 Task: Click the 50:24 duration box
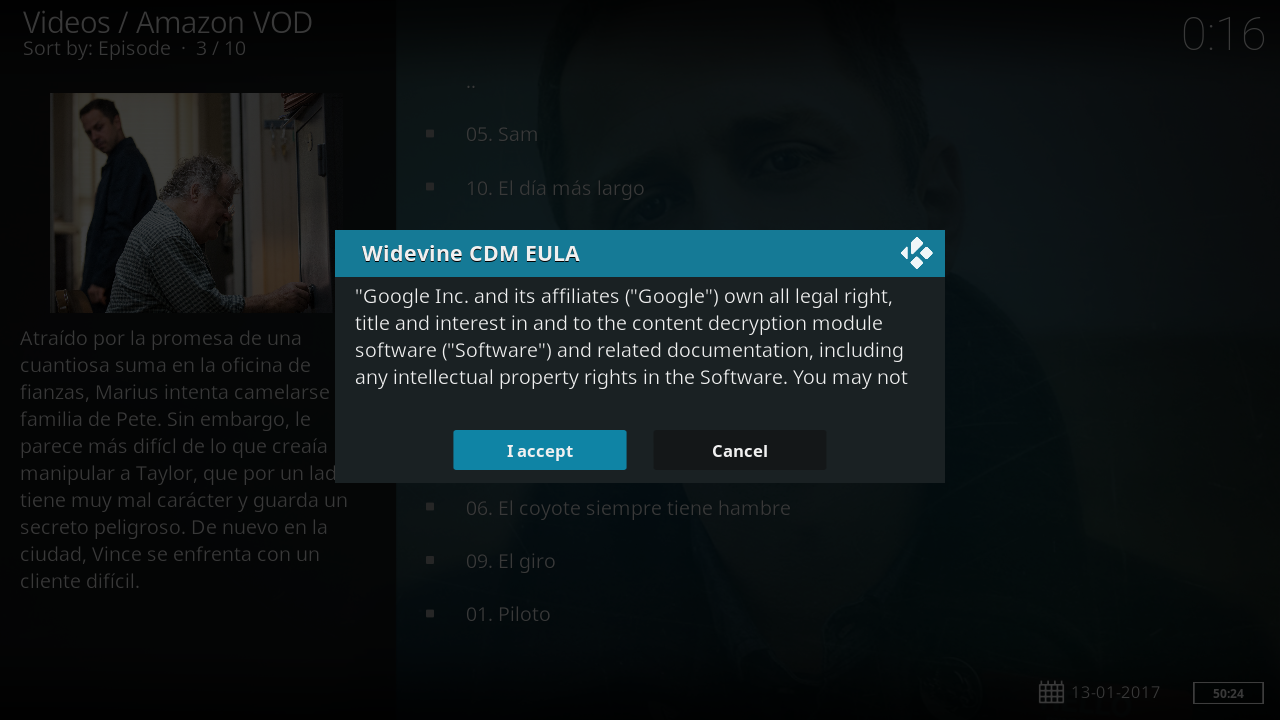pos(1228,693)
